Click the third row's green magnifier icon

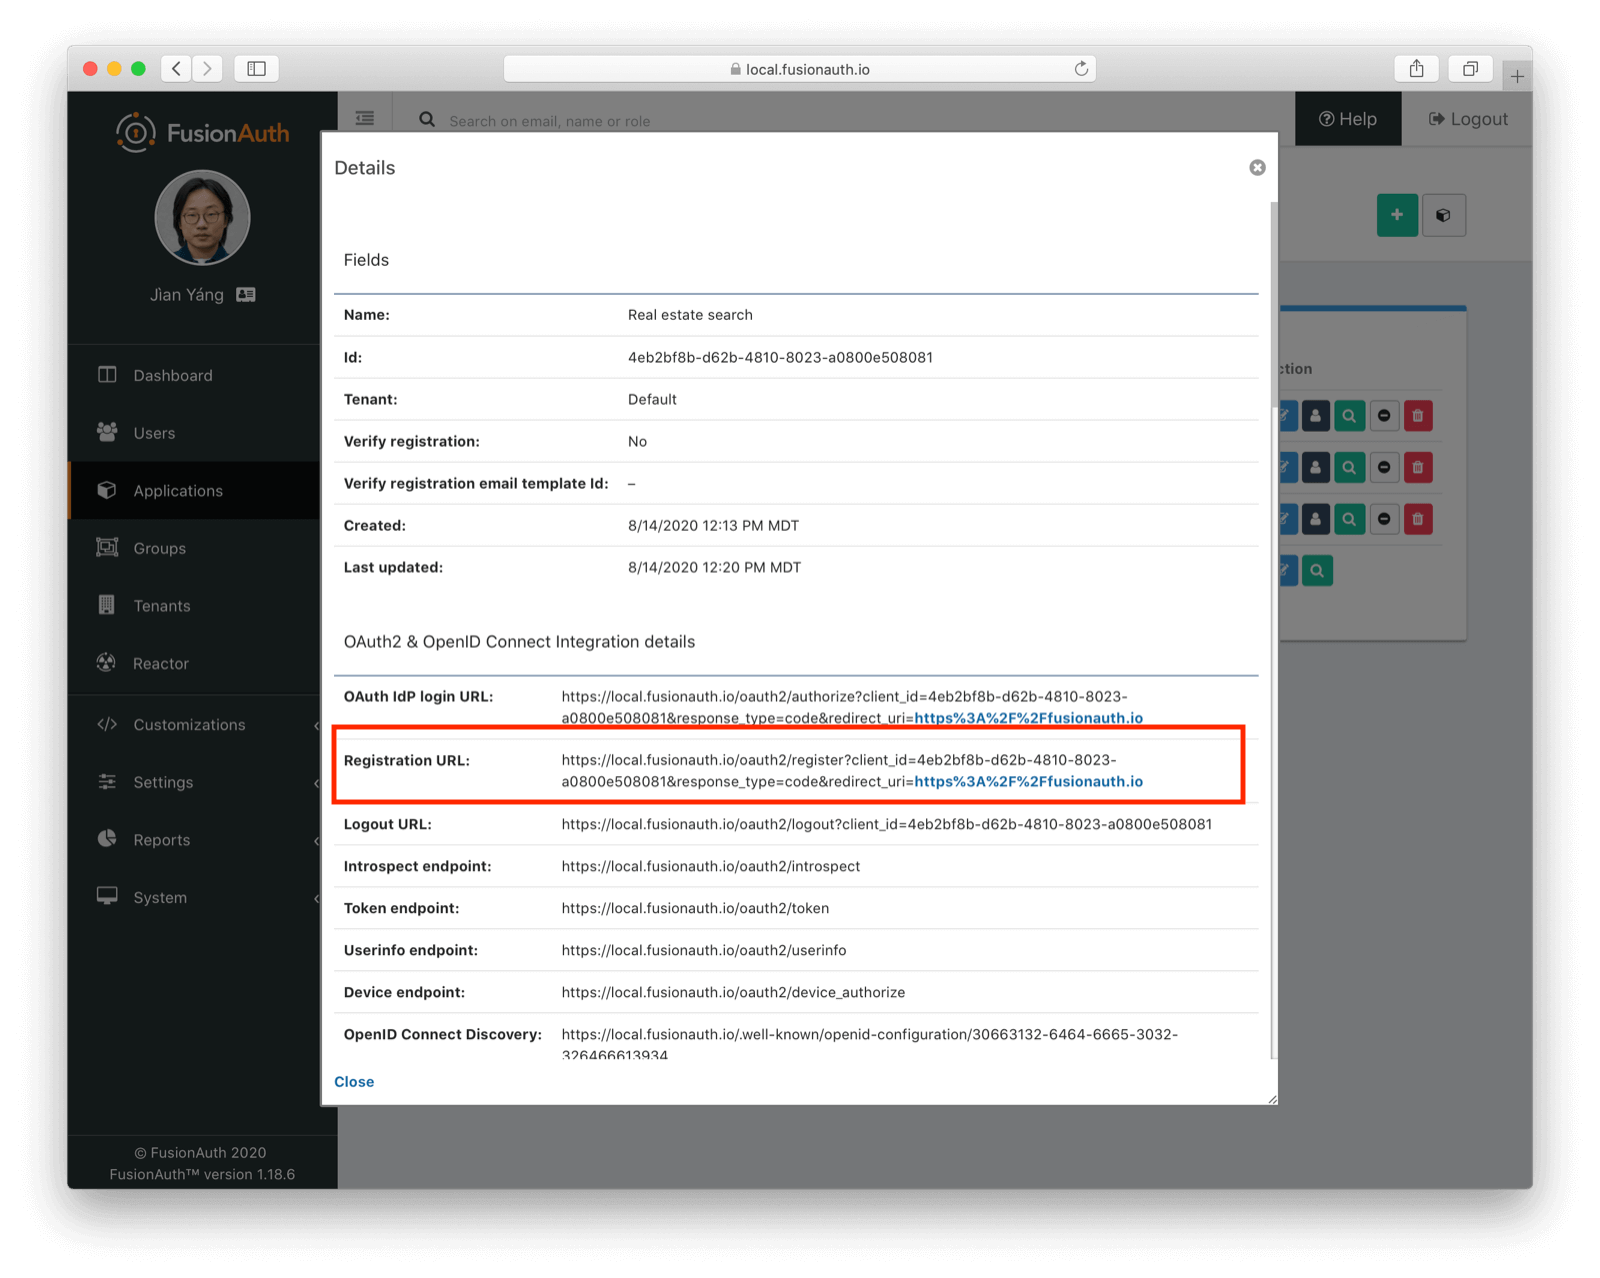[x=1349, y=519]
